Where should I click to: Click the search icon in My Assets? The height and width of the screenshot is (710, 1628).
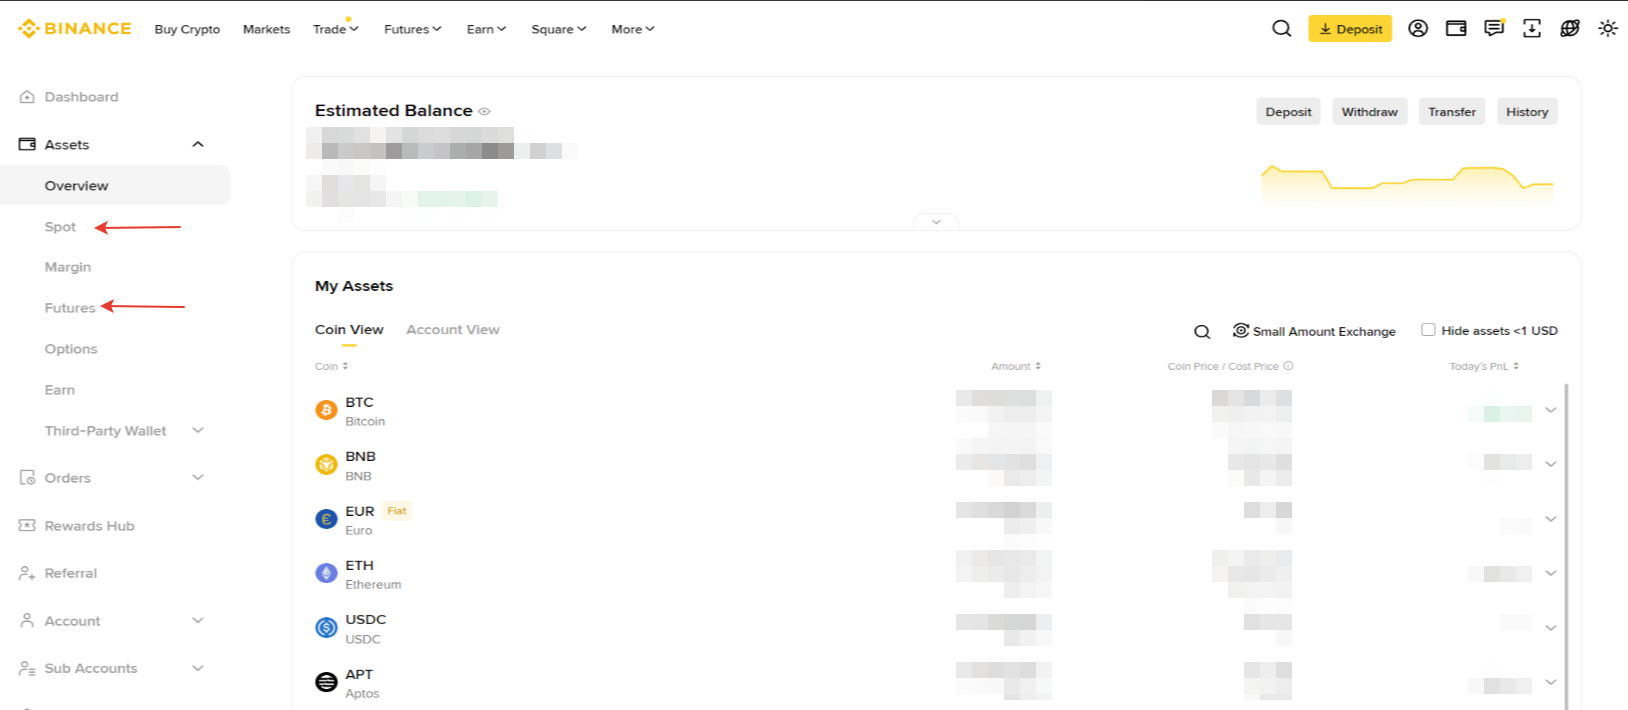pos(1202,332)
